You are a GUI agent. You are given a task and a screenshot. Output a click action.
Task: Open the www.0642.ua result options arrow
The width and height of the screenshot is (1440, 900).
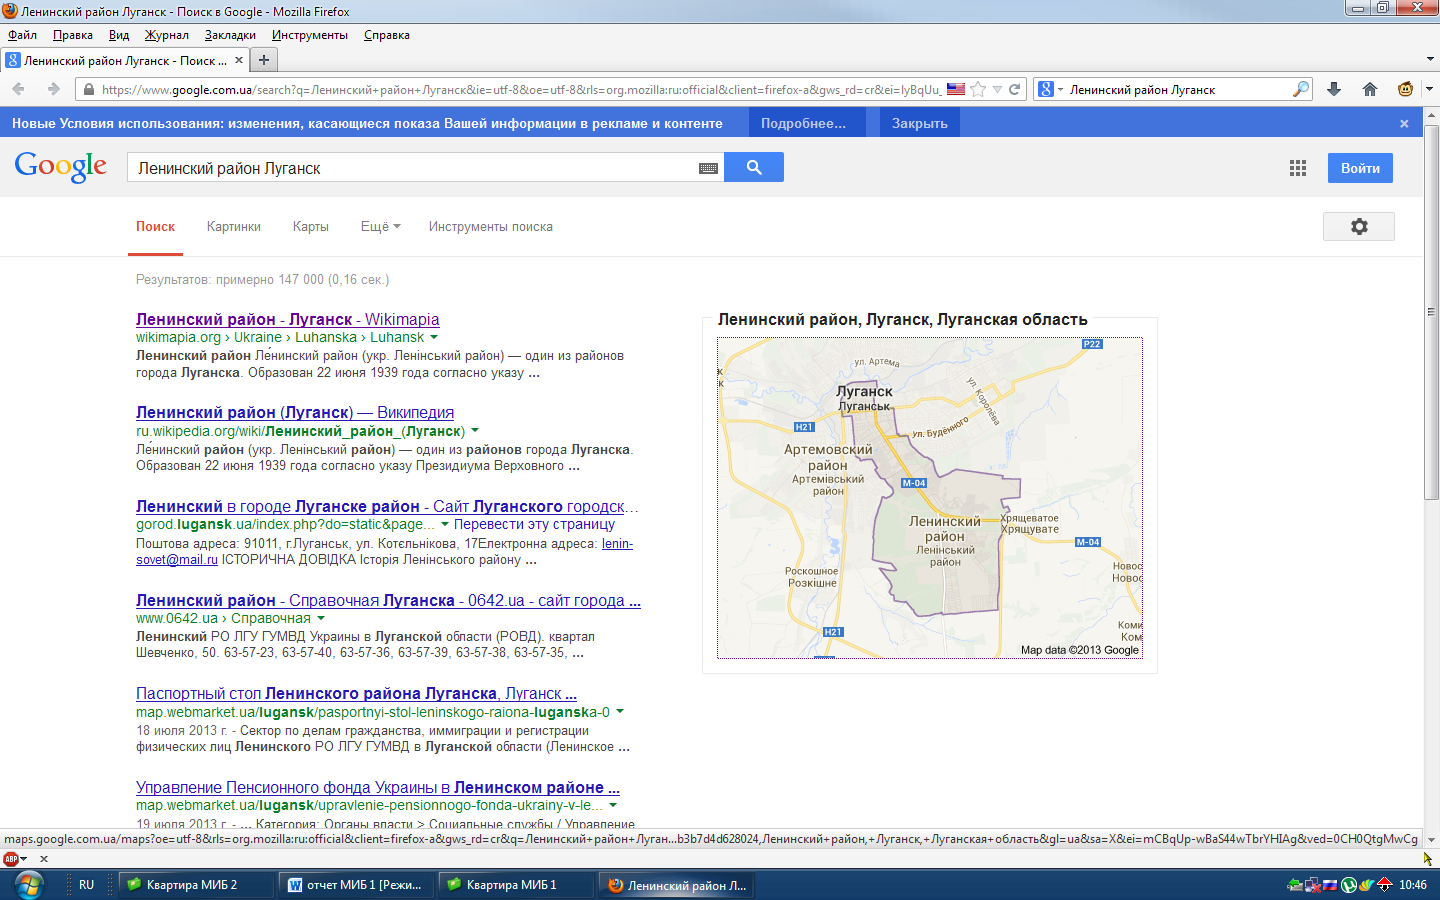pos(321,618)
